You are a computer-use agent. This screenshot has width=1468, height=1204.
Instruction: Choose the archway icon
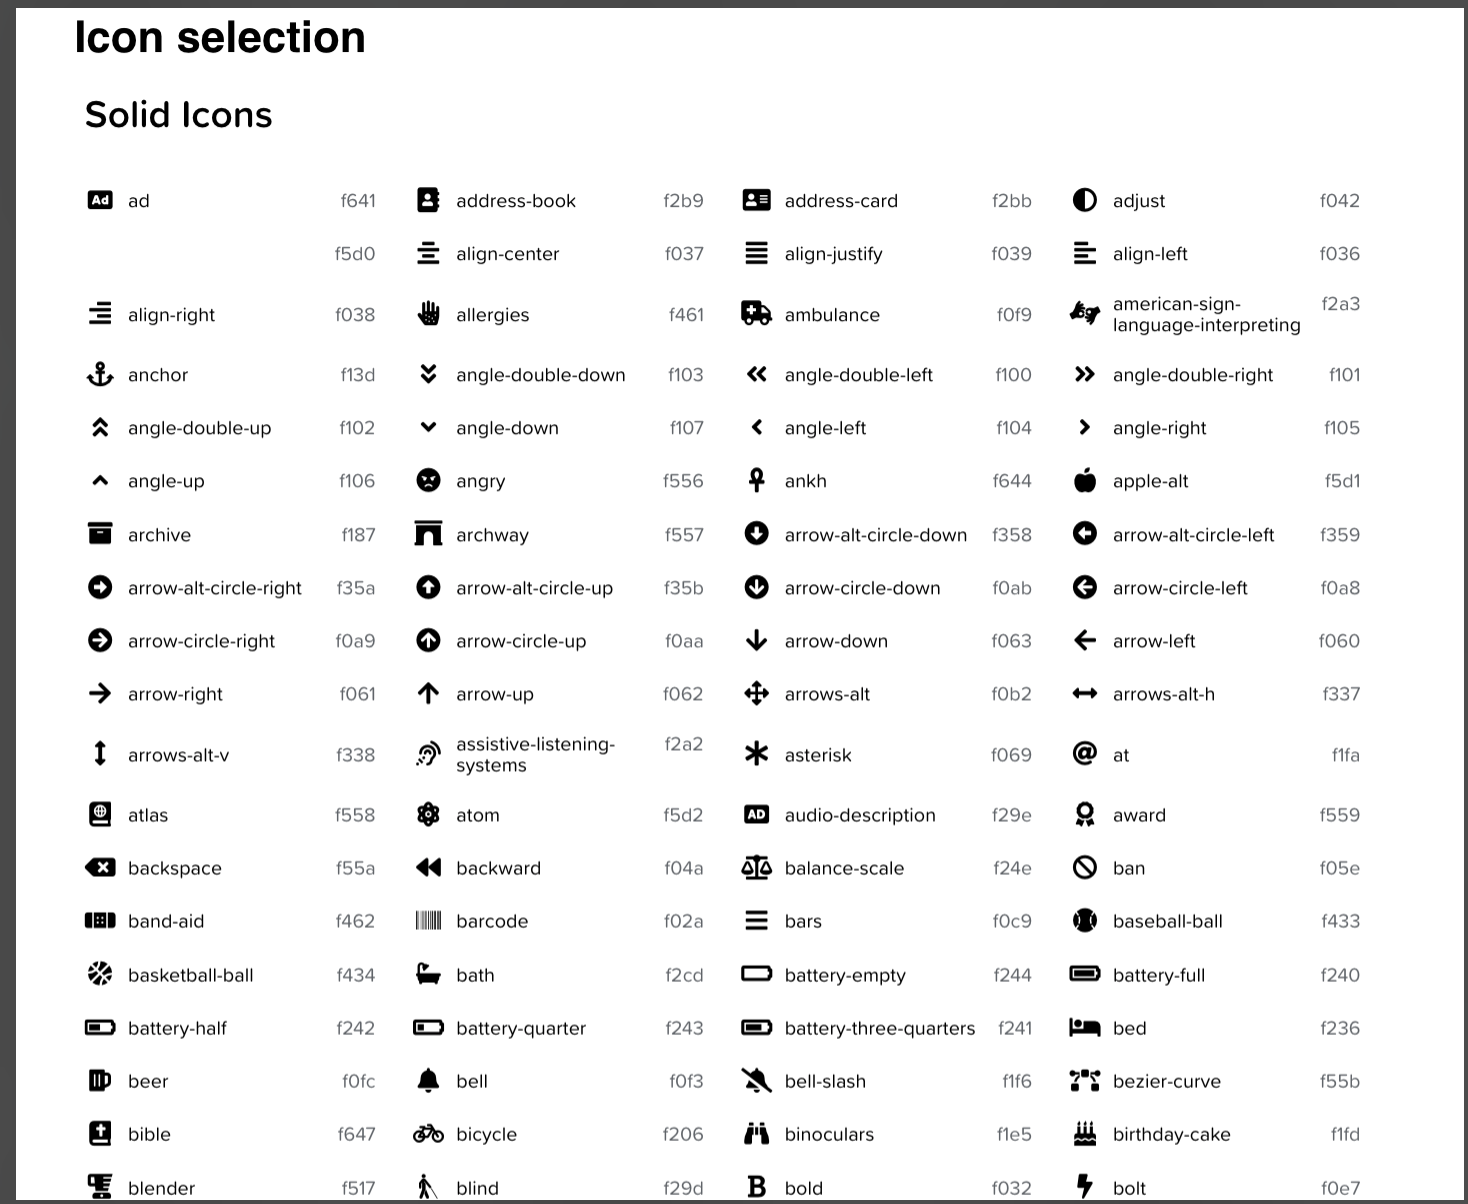coord(428,534)
